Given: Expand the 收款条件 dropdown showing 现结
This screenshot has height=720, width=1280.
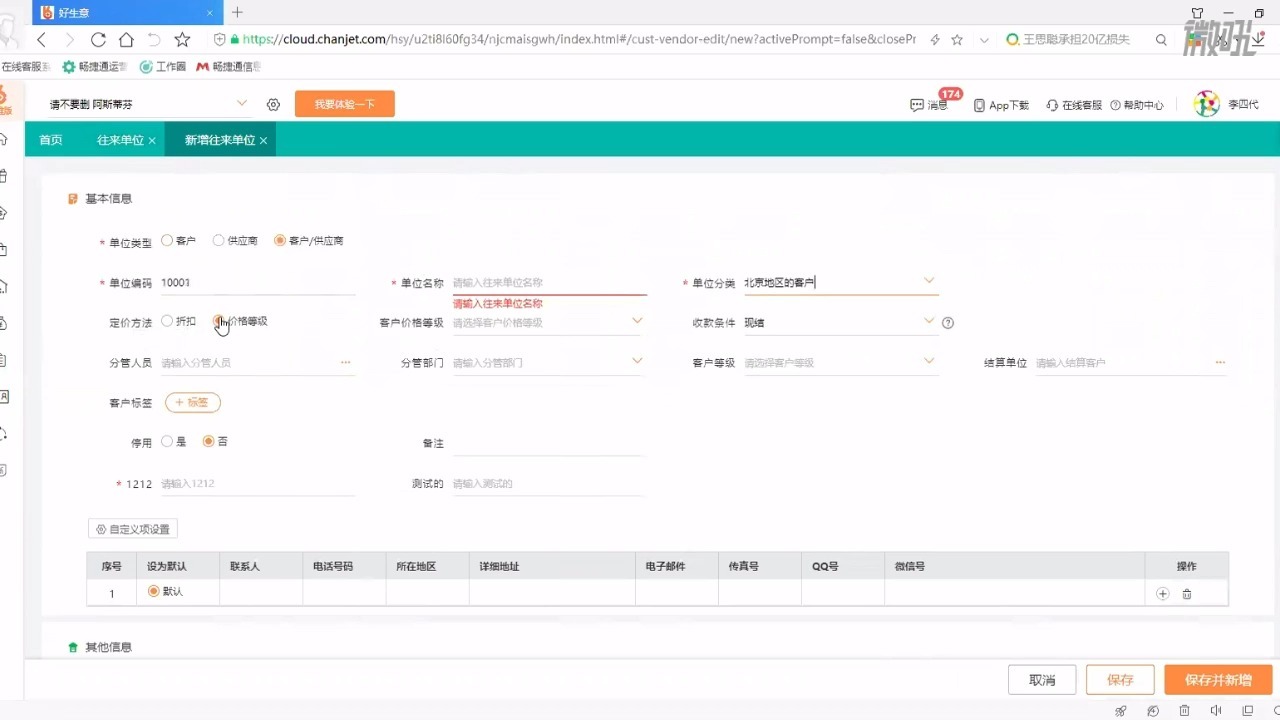Looking at the screenshot, I should (x=930, y=322).
